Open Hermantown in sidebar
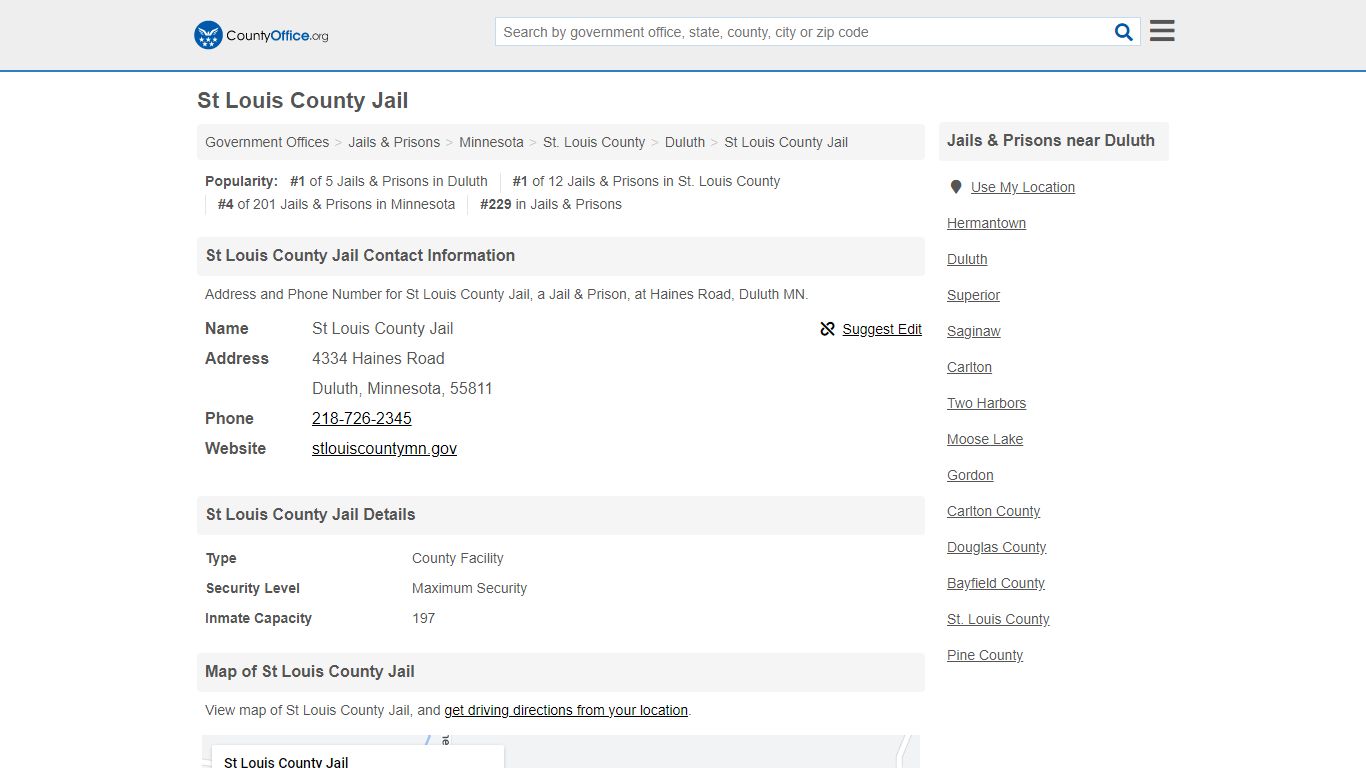This screenshot has width=1366, height=768. [x=986, y=223]
